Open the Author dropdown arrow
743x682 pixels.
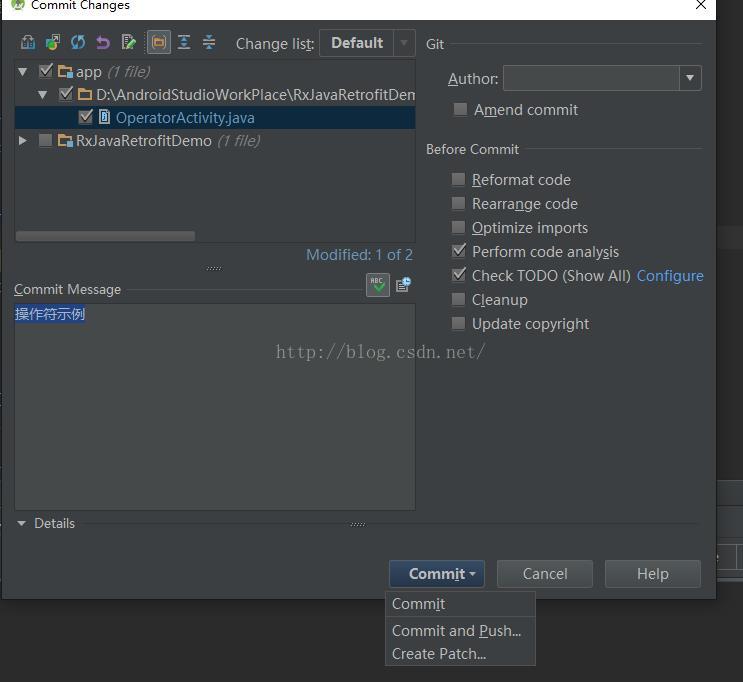click(x=690, y=78)
